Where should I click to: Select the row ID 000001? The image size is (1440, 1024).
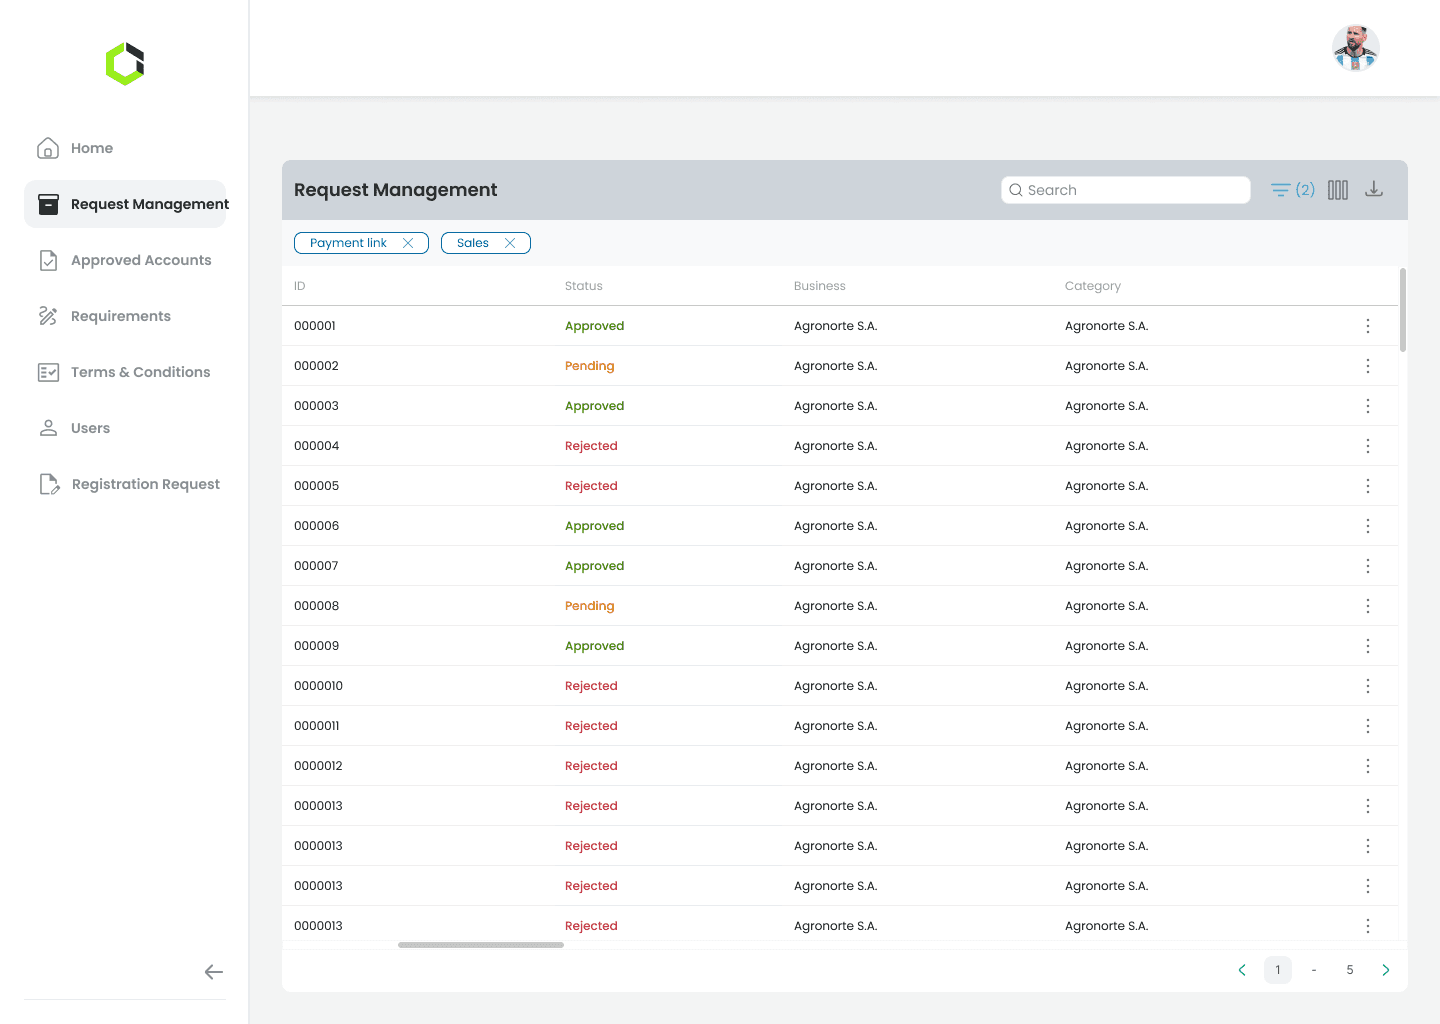click(x=315, y=326)
